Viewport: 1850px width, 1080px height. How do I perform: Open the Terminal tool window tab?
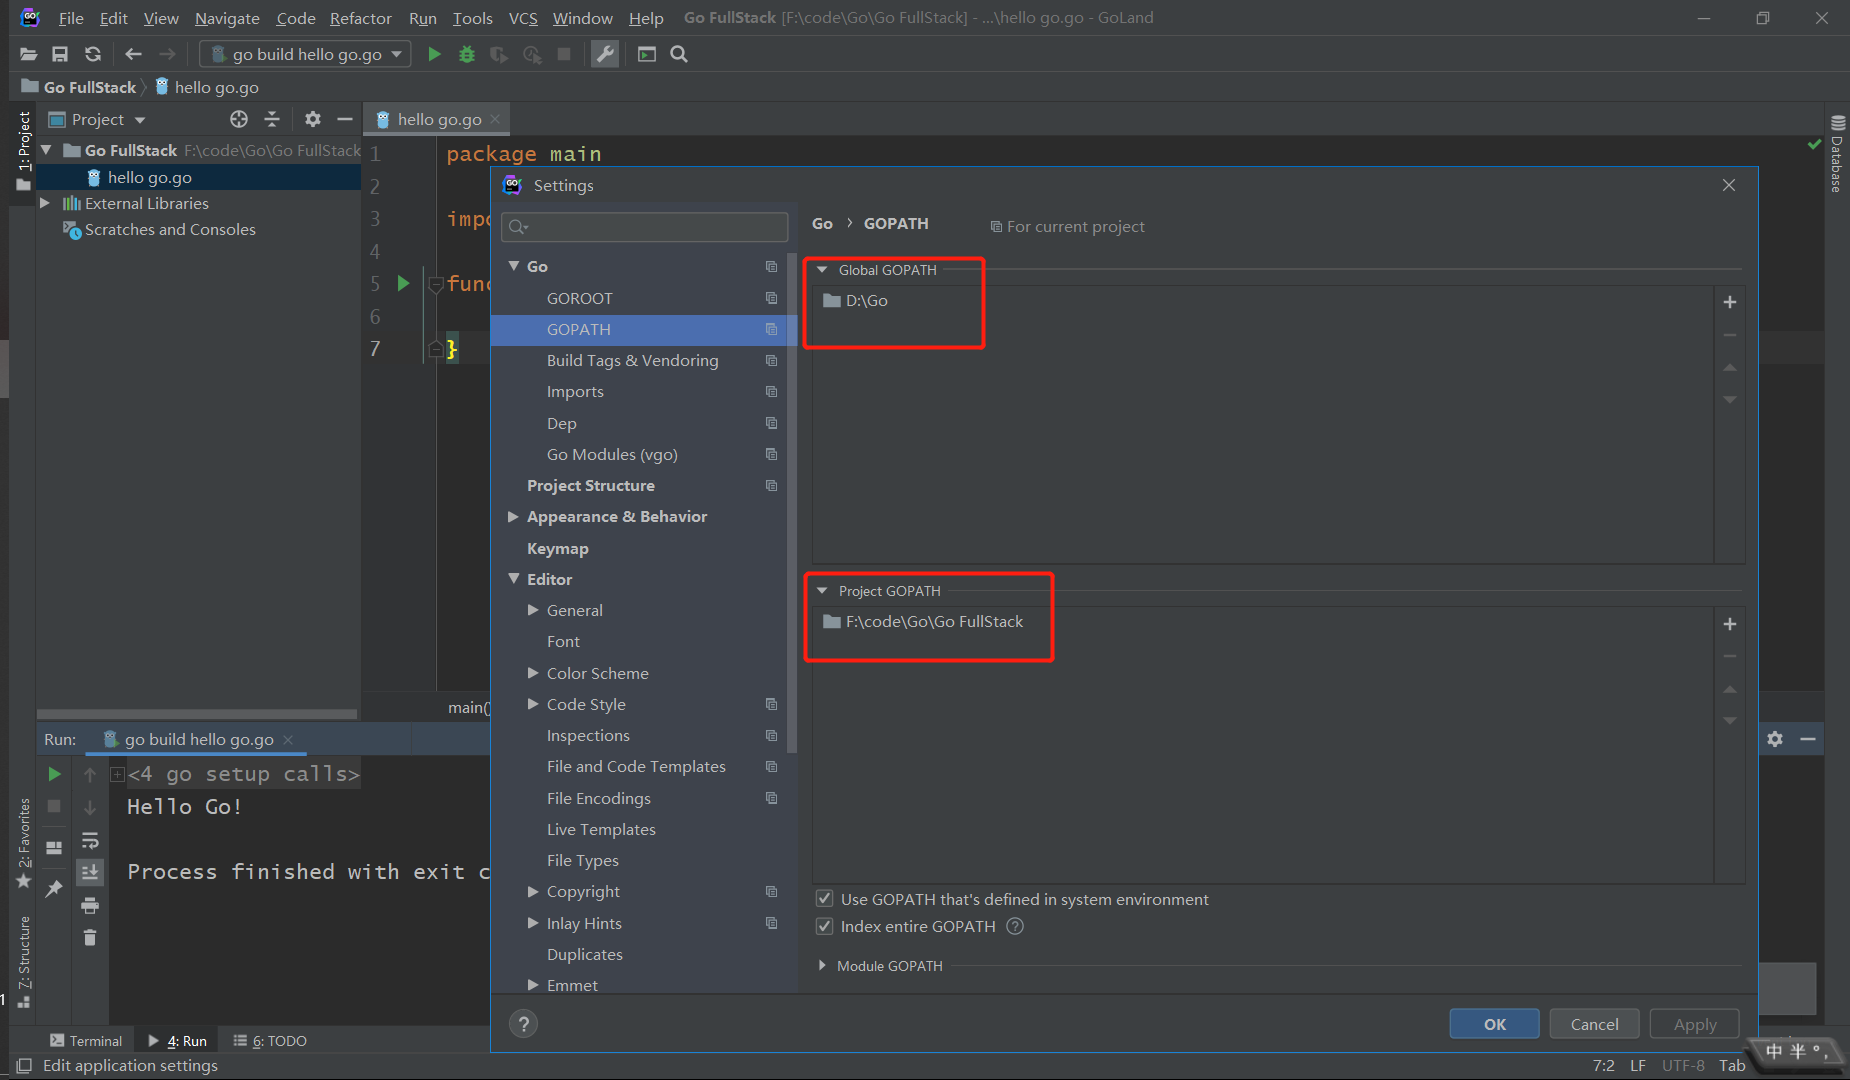(x=86, y=1040)
